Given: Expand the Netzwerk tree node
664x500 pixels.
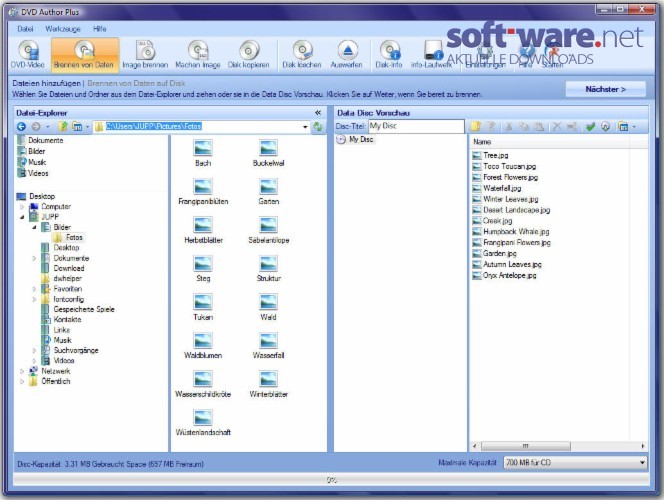Looking at the screenshot, I should coord(22,371).
